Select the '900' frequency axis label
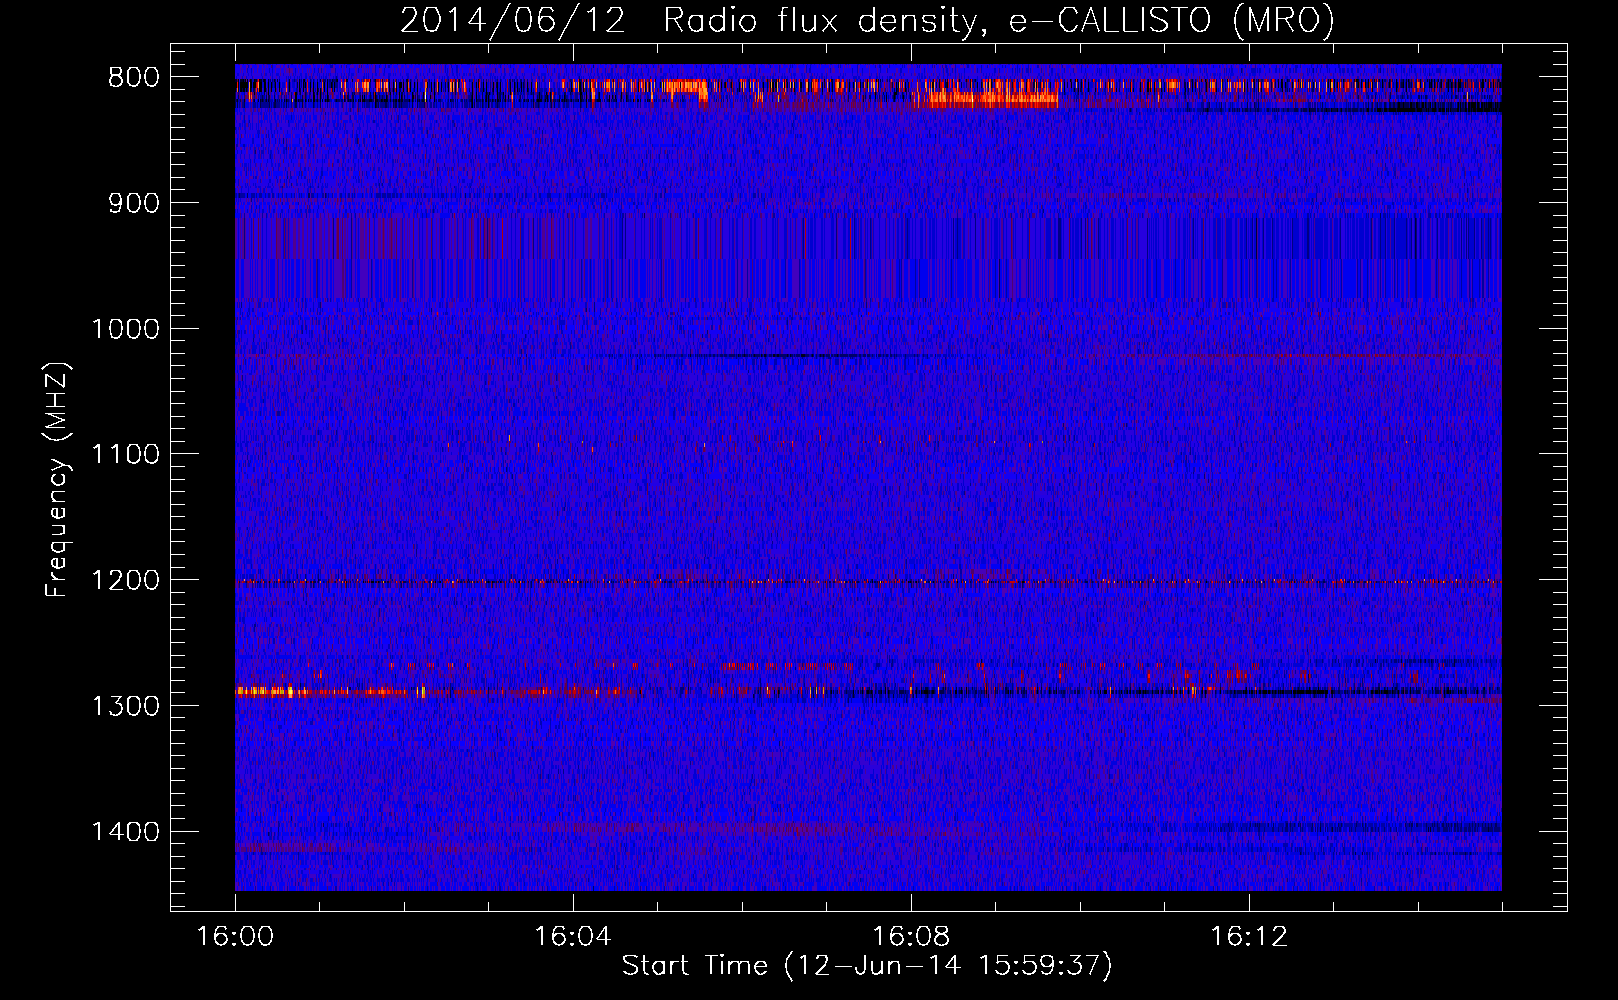 click(x=133, y=203)
